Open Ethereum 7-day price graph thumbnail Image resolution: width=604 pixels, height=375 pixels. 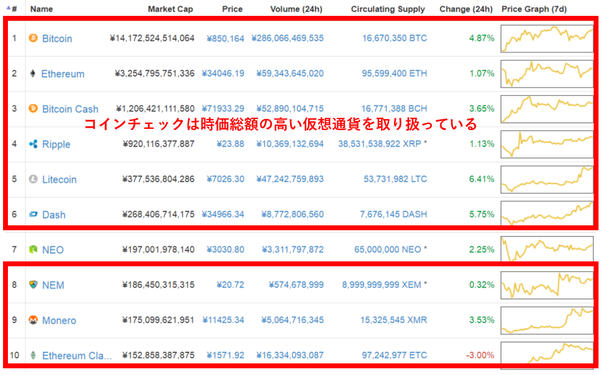pos(547,74)
